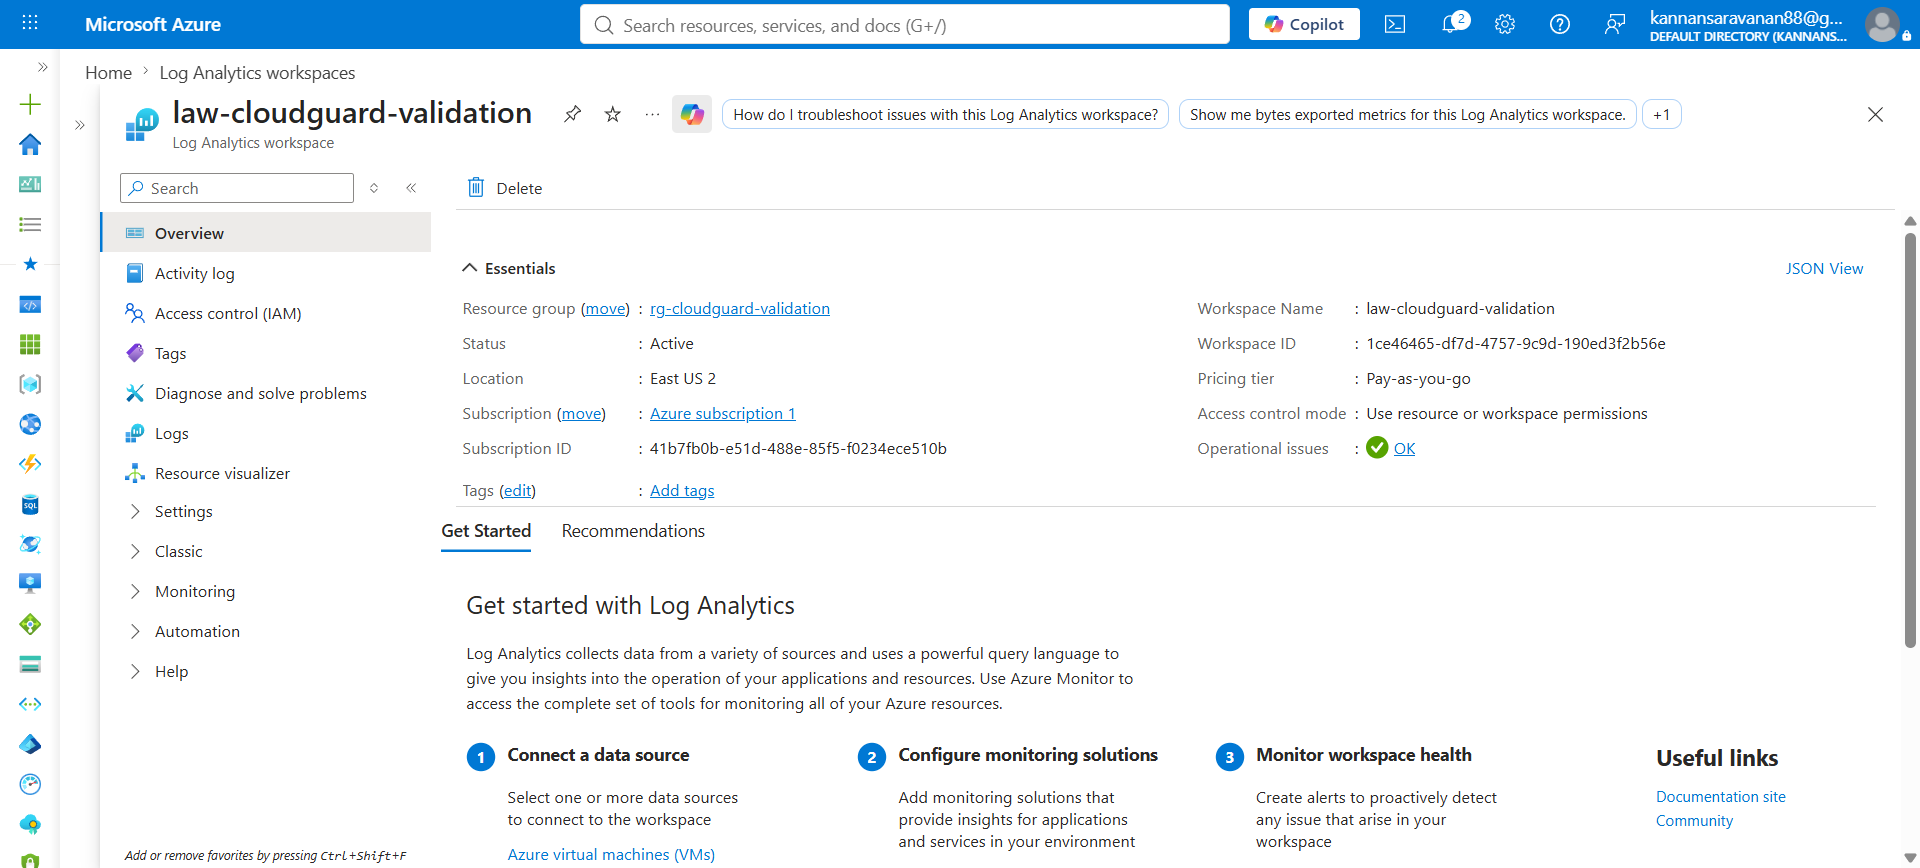Collapse the Essentials section
1920x868 pixels.
point(469,268)
